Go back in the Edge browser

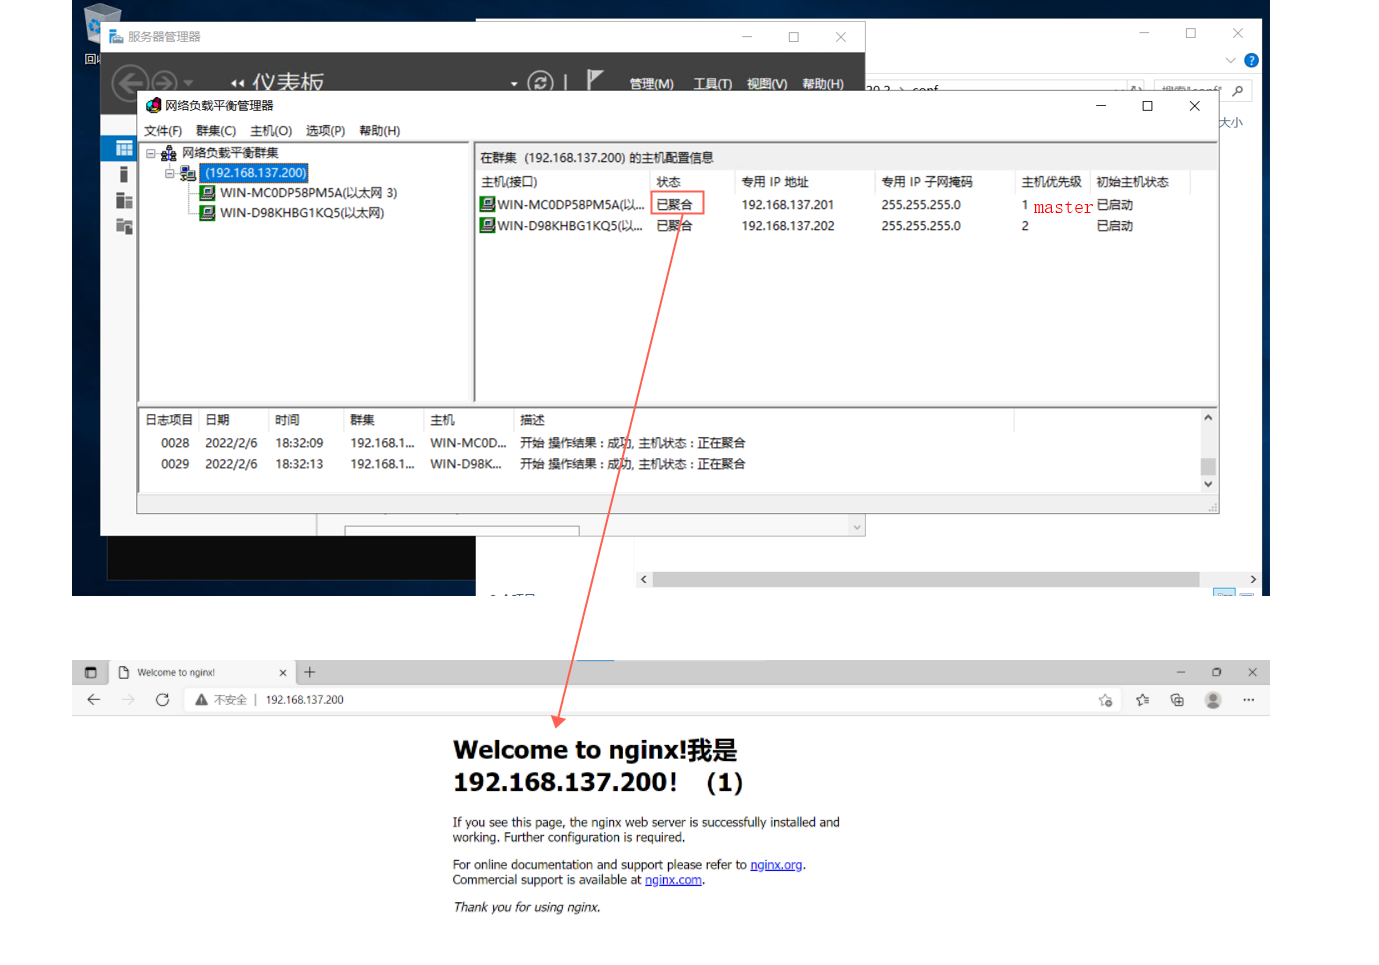tap(94, 700)
